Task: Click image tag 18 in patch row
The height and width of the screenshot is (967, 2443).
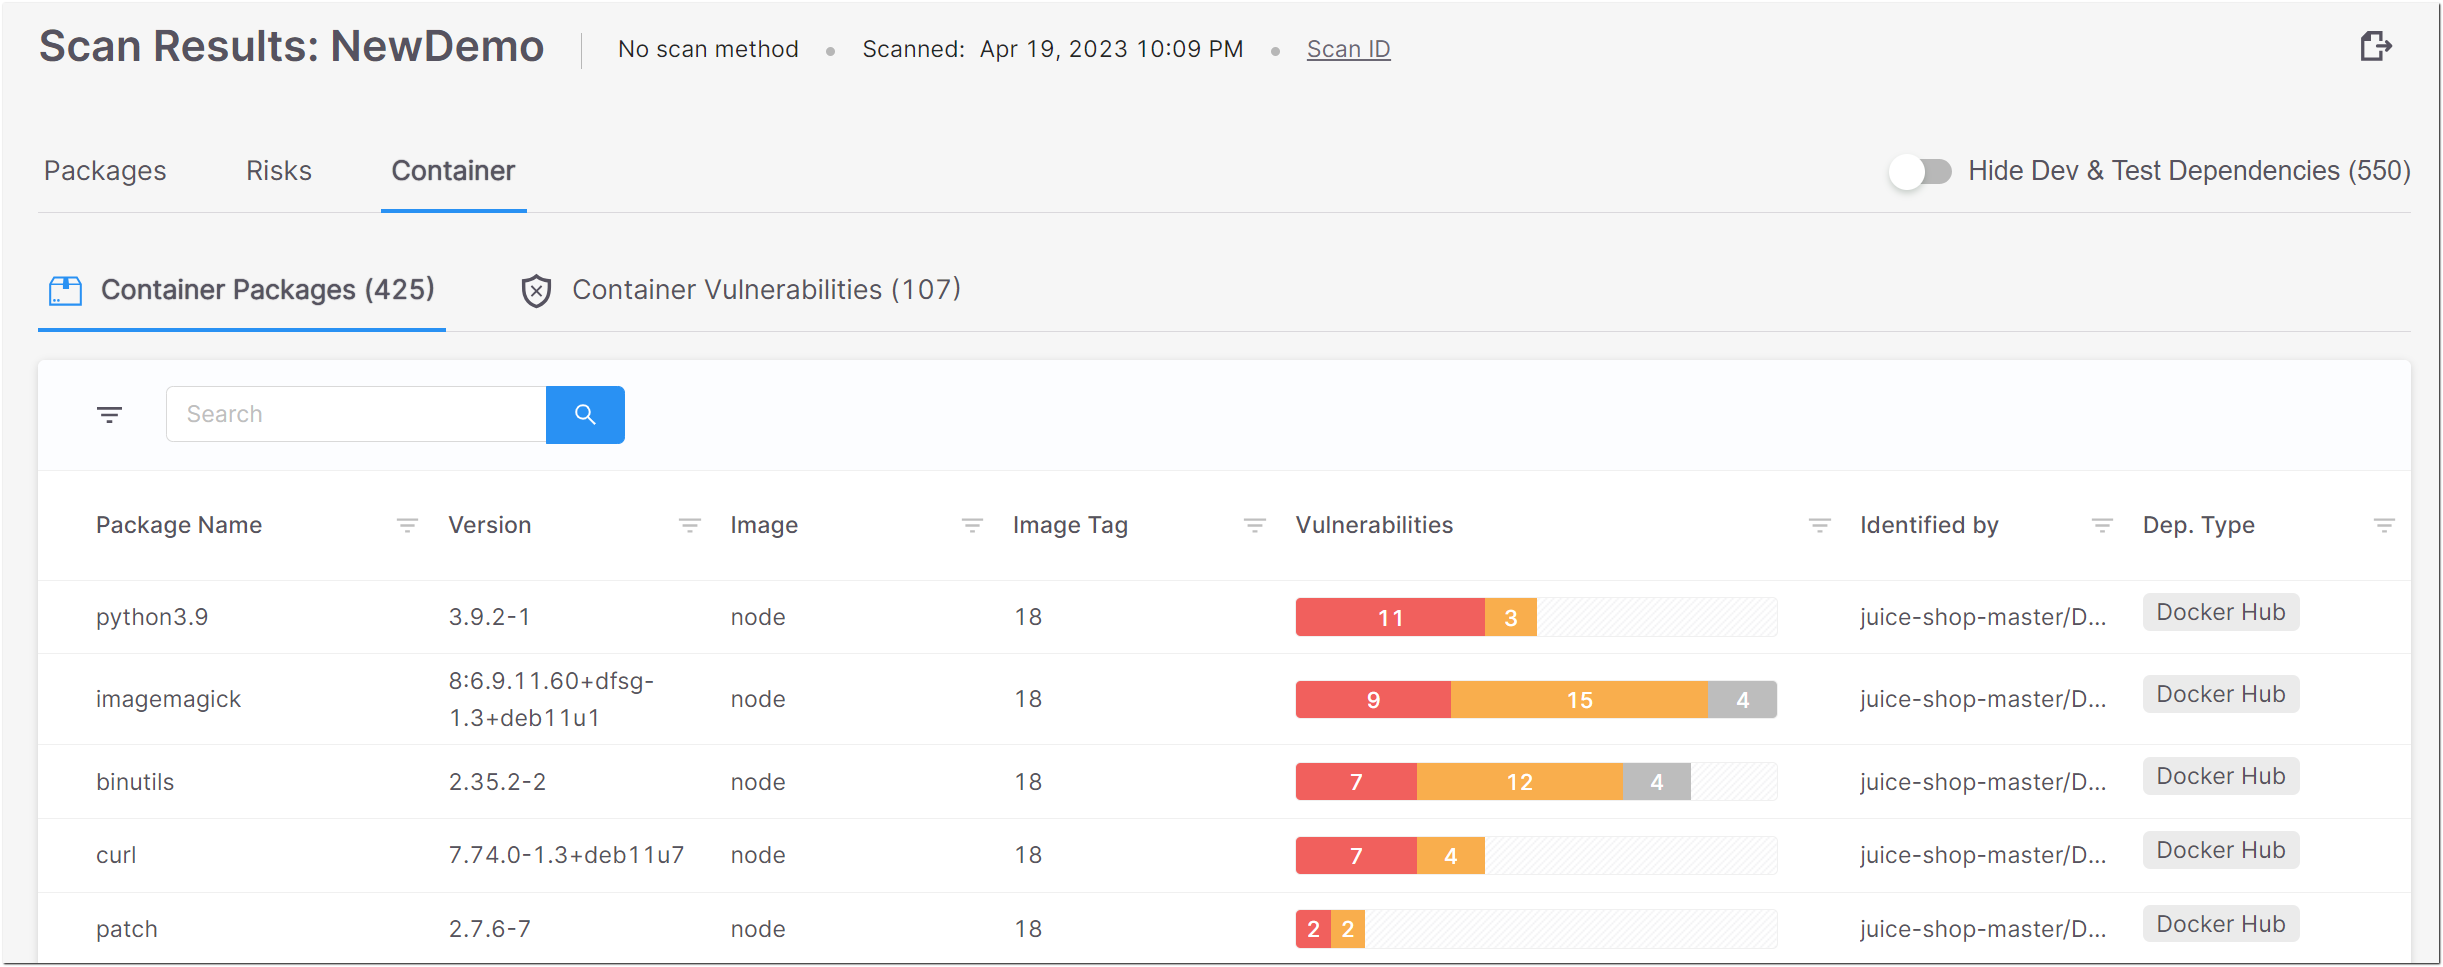Action: (x=1028, y=929)
